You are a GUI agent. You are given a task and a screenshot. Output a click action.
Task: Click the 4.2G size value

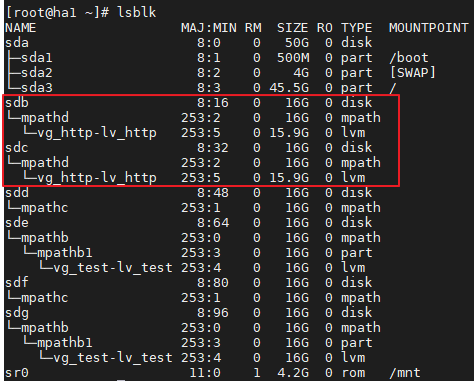point(293,373)
